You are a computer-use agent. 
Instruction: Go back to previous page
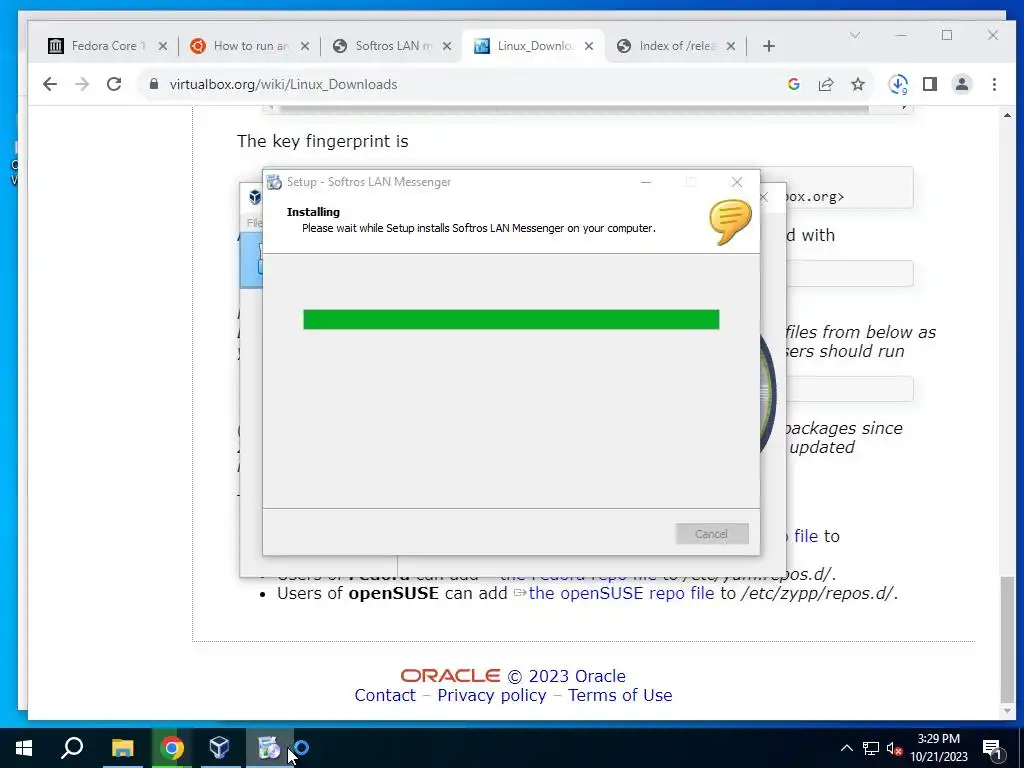[x=50, y=84]
